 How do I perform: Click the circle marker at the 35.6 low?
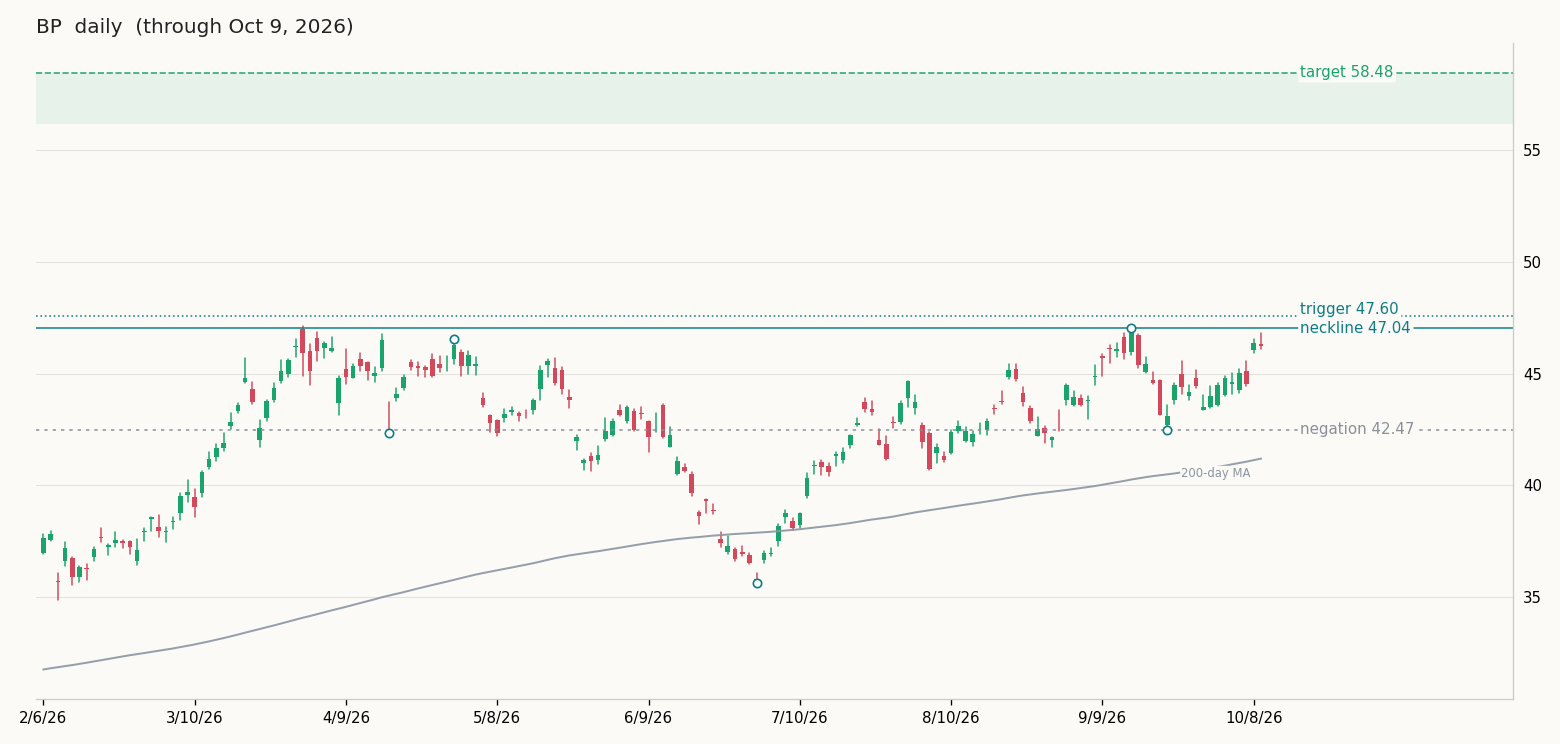pyautogui.click(x=757, y=583)
